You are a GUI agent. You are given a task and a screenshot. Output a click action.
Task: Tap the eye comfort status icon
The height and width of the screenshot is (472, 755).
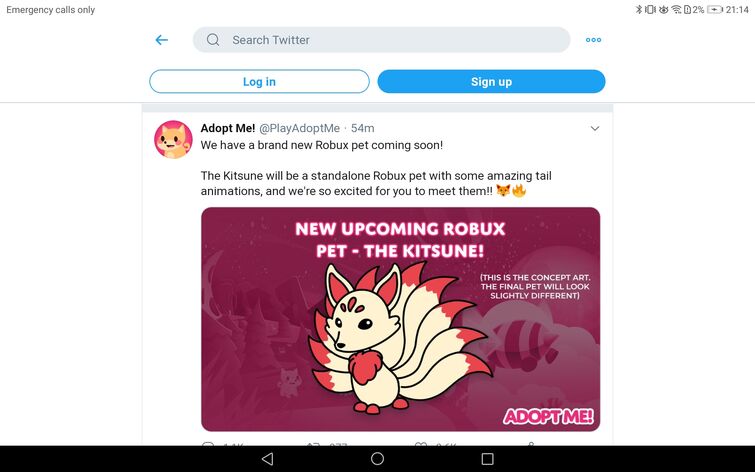[664, 10]
